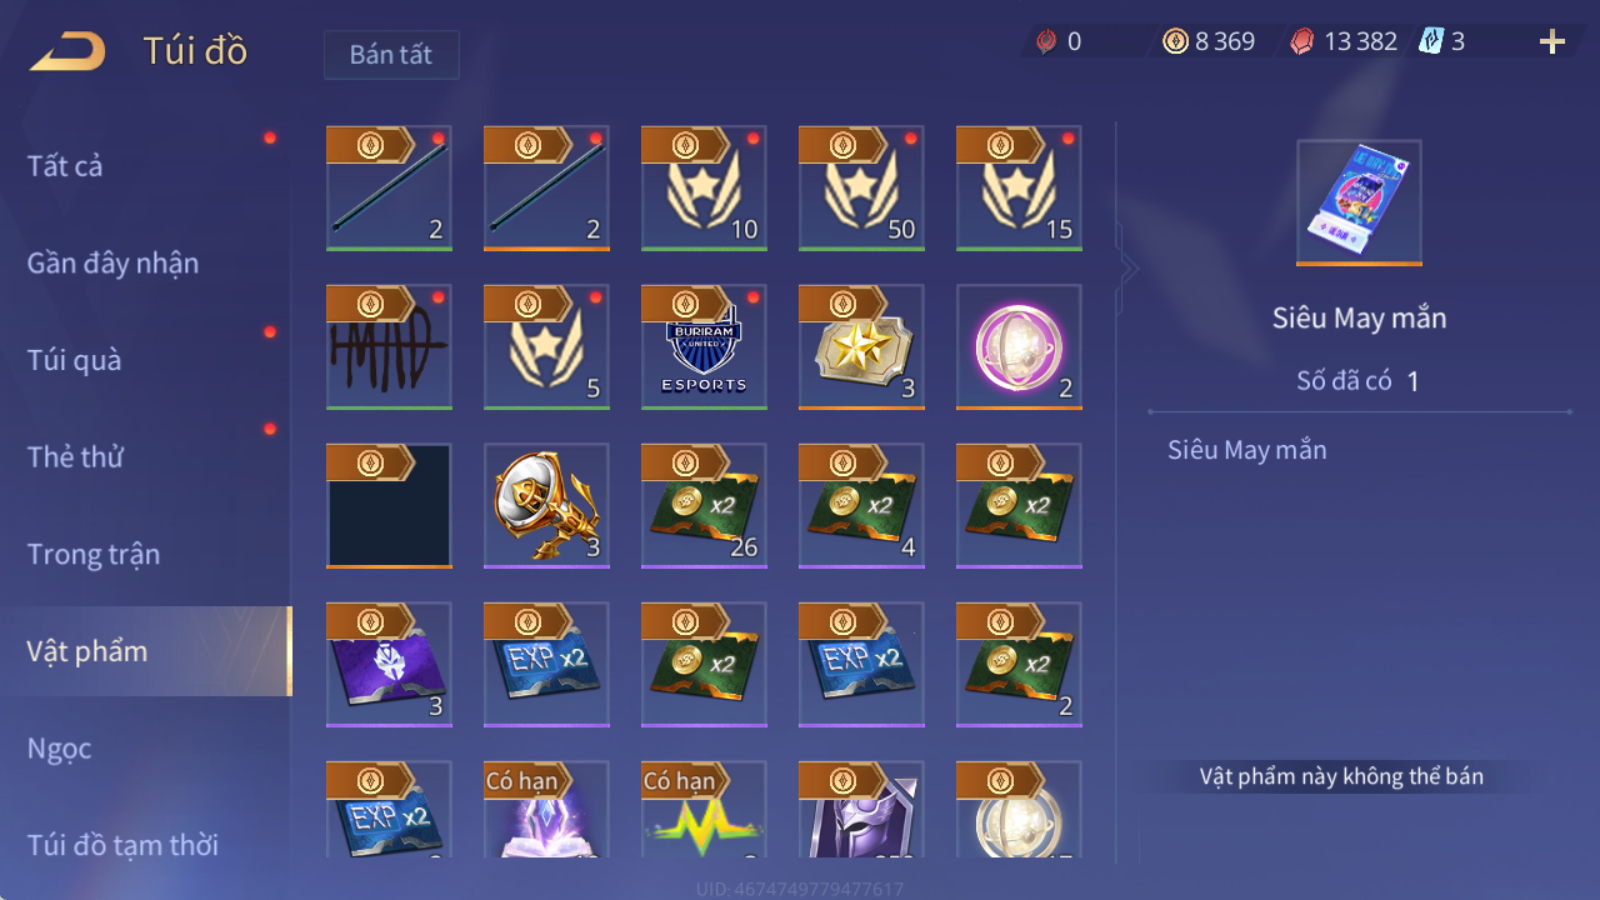Select the star badge item with 50

tap(861, 187)
